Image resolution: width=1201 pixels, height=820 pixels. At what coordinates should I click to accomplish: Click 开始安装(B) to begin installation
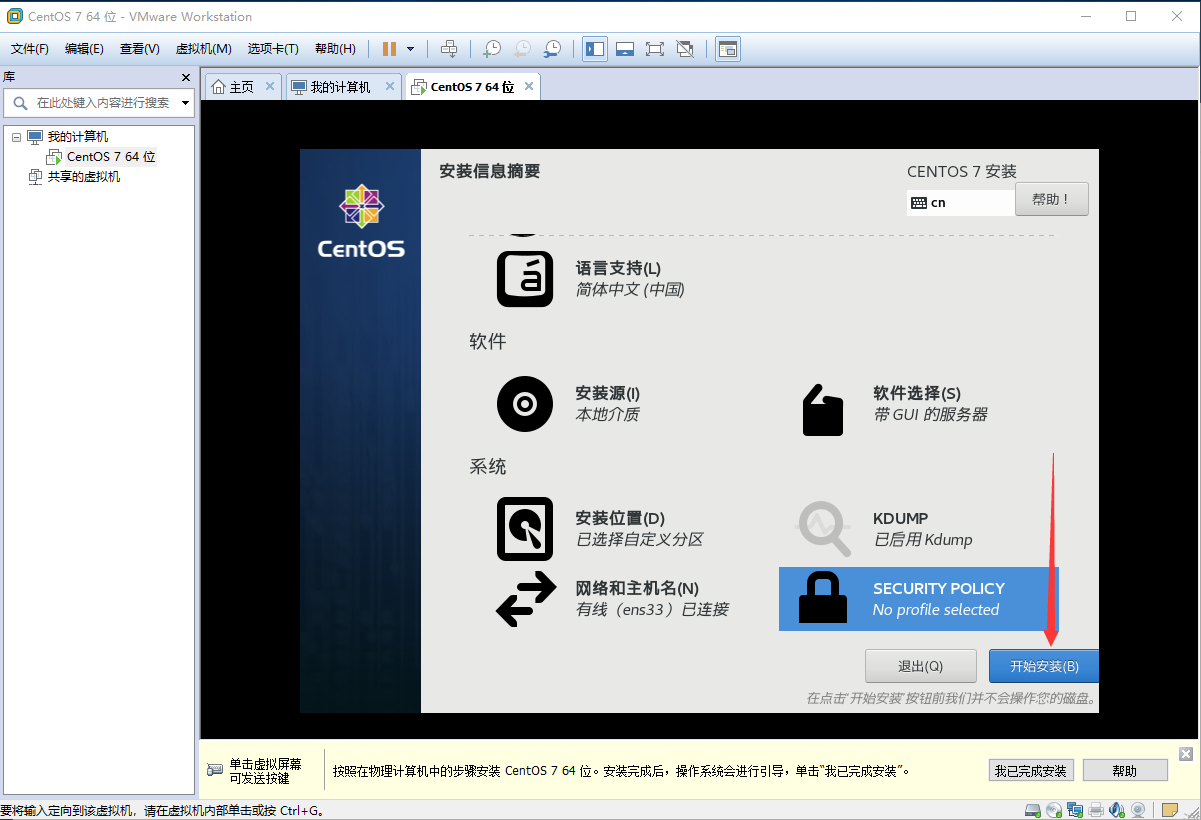(x=1043, y=666)
